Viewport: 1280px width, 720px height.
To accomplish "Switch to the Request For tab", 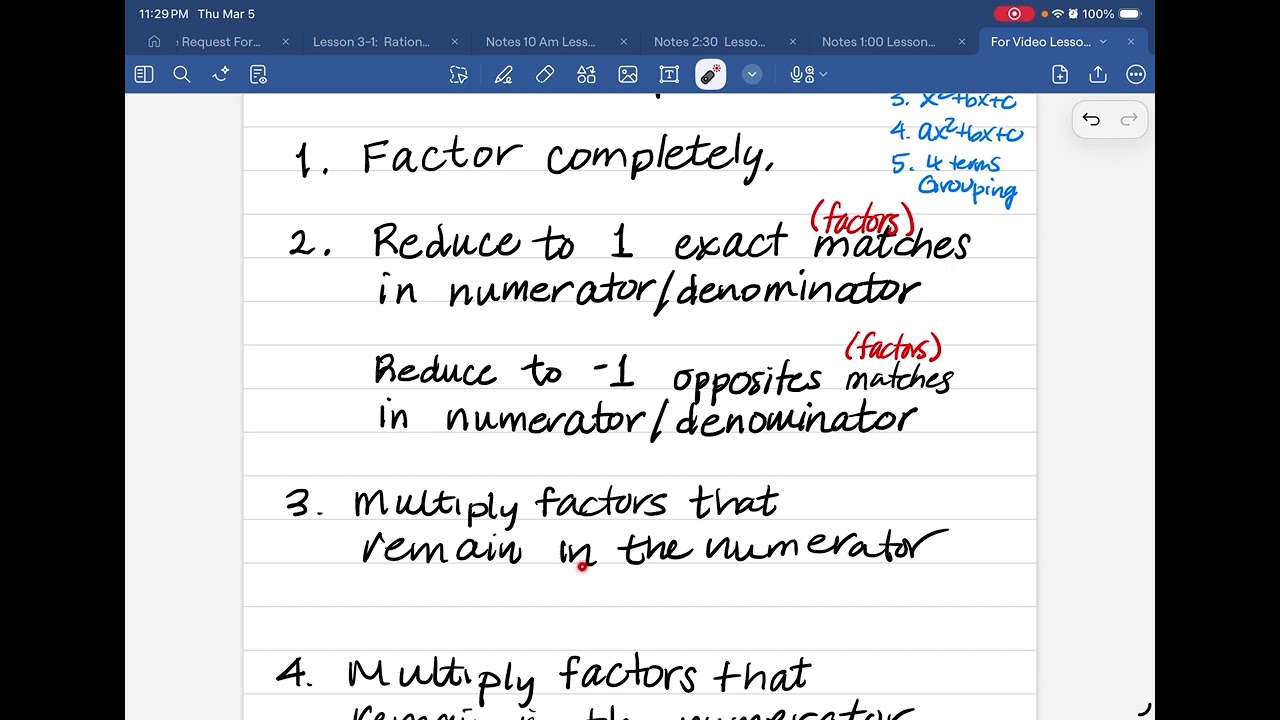I will pos(219,42).
